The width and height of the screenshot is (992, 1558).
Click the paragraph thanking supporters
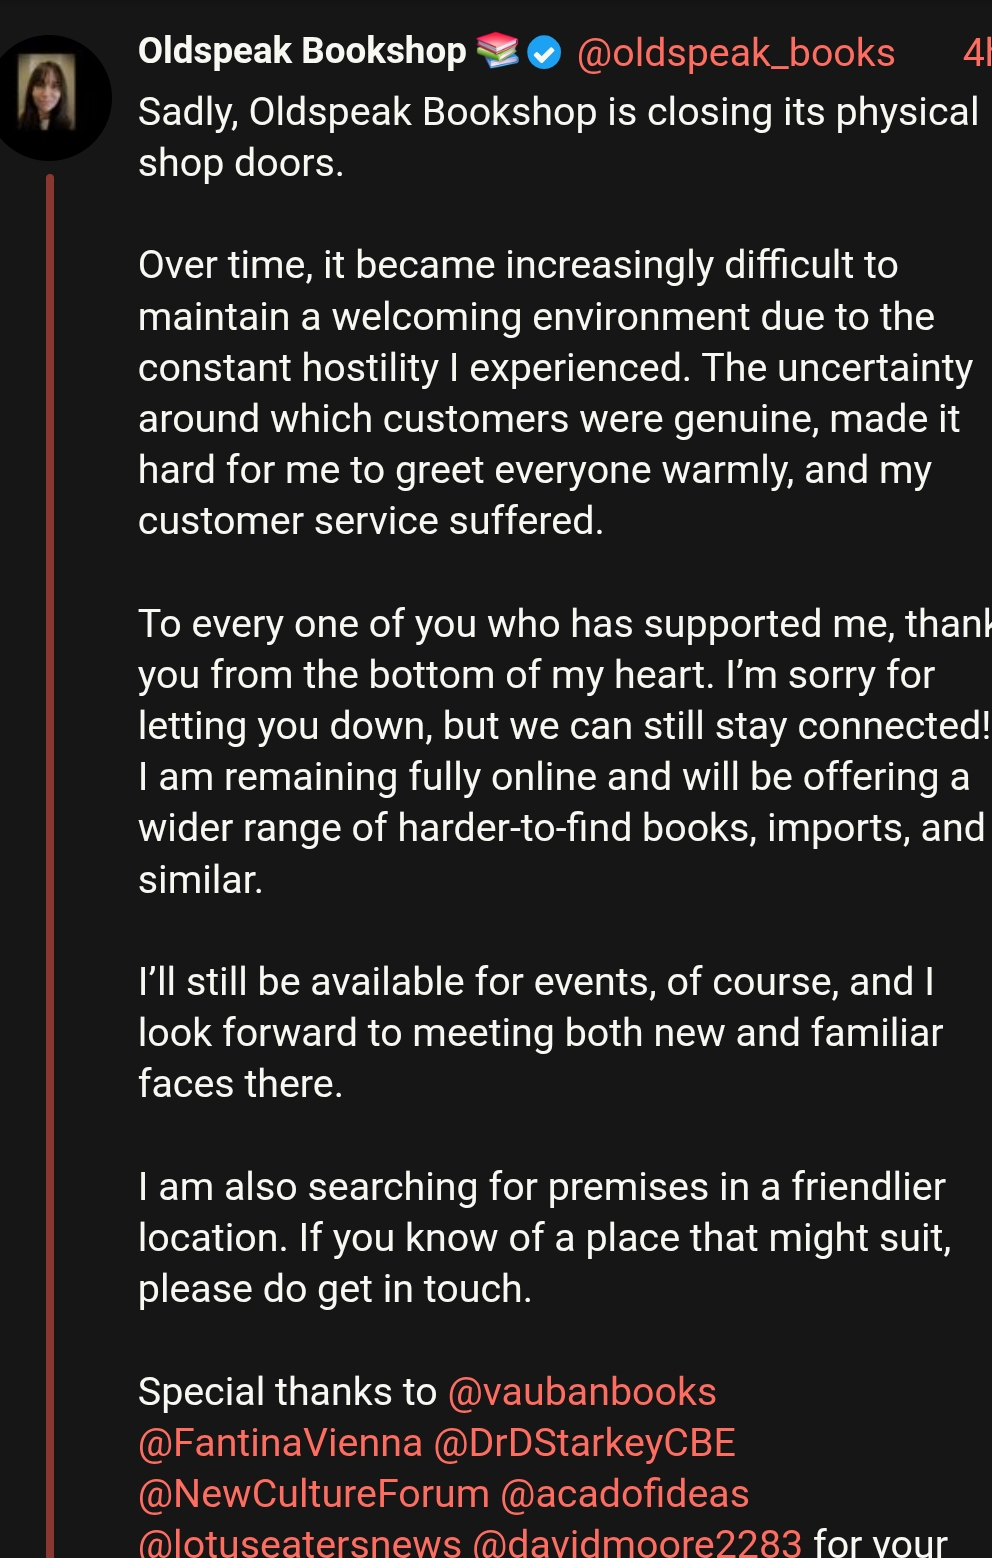(565, 751)
